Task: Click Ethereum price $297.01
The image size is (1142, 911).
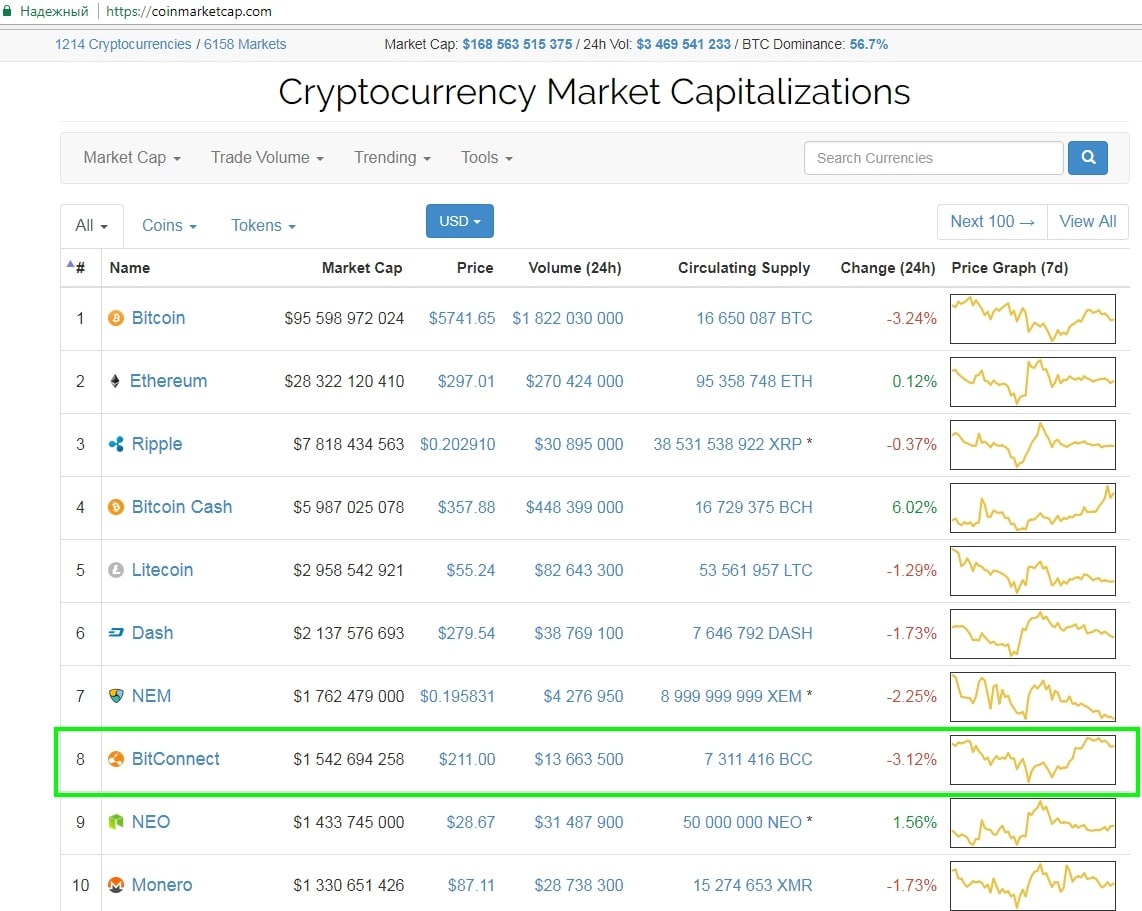Action: 466,381
